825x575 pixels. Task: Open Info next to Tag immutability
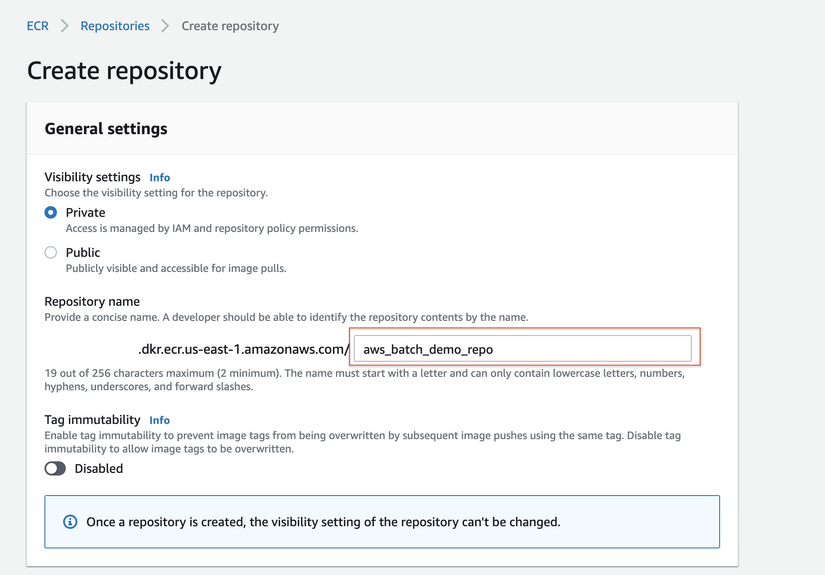click(x=160, y=421)
